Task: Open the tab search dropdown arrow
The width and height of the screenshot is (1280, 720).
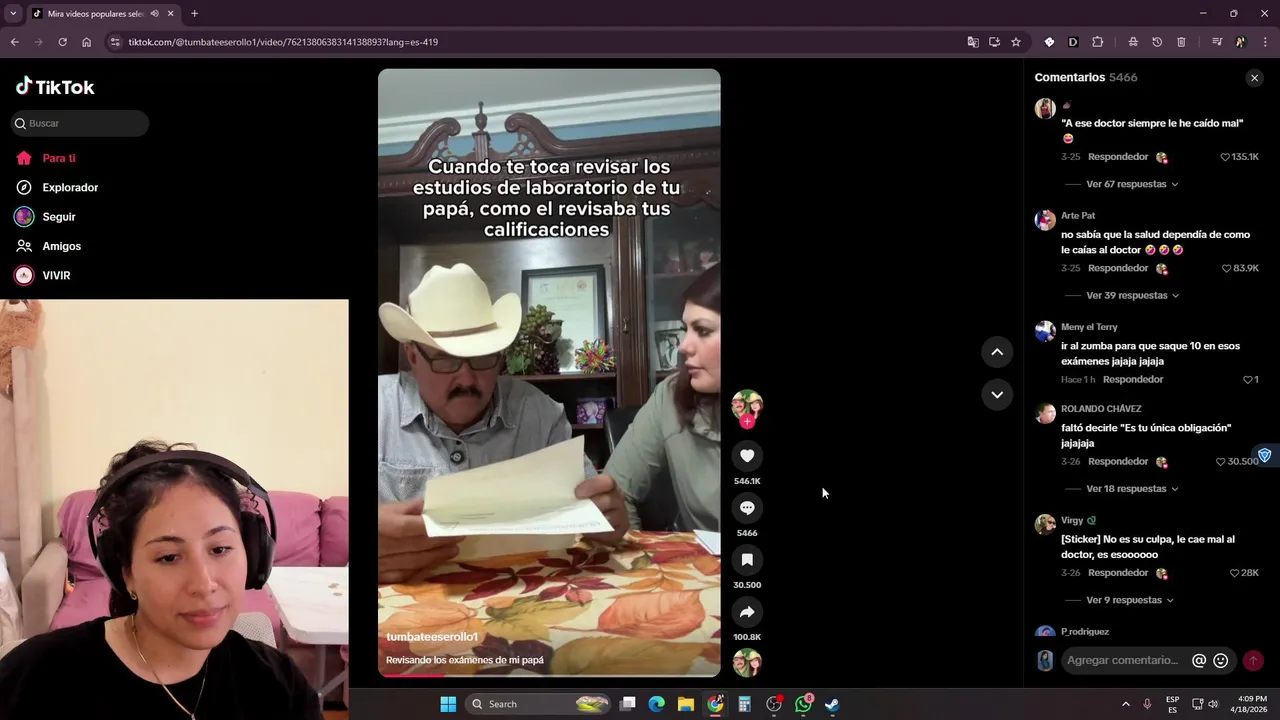Action: click(x=13, y=13)
